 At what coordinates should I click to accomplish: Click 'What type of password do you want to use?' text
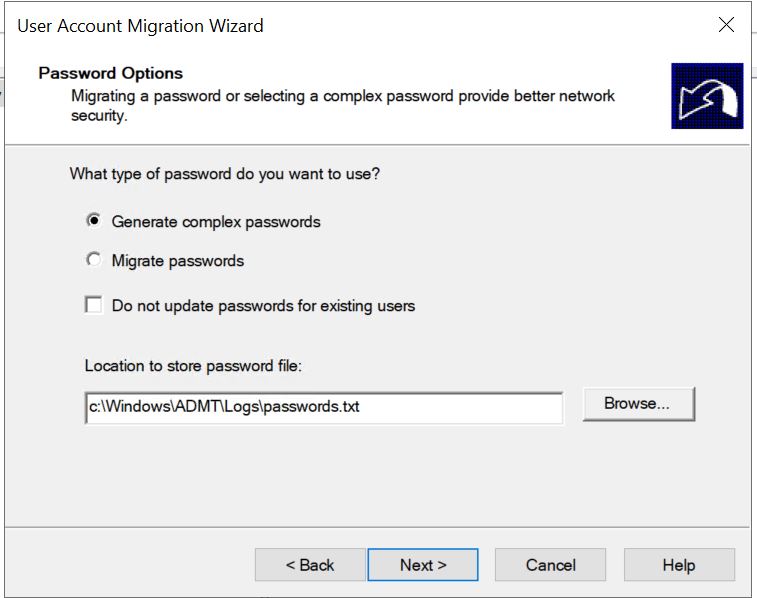224,174
